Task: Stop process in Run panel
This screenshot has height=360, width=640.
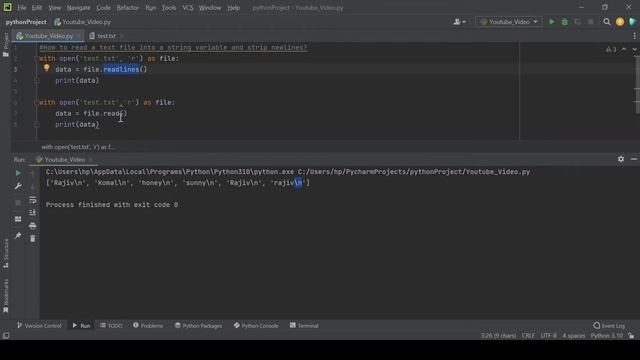Action: [18, 202]
